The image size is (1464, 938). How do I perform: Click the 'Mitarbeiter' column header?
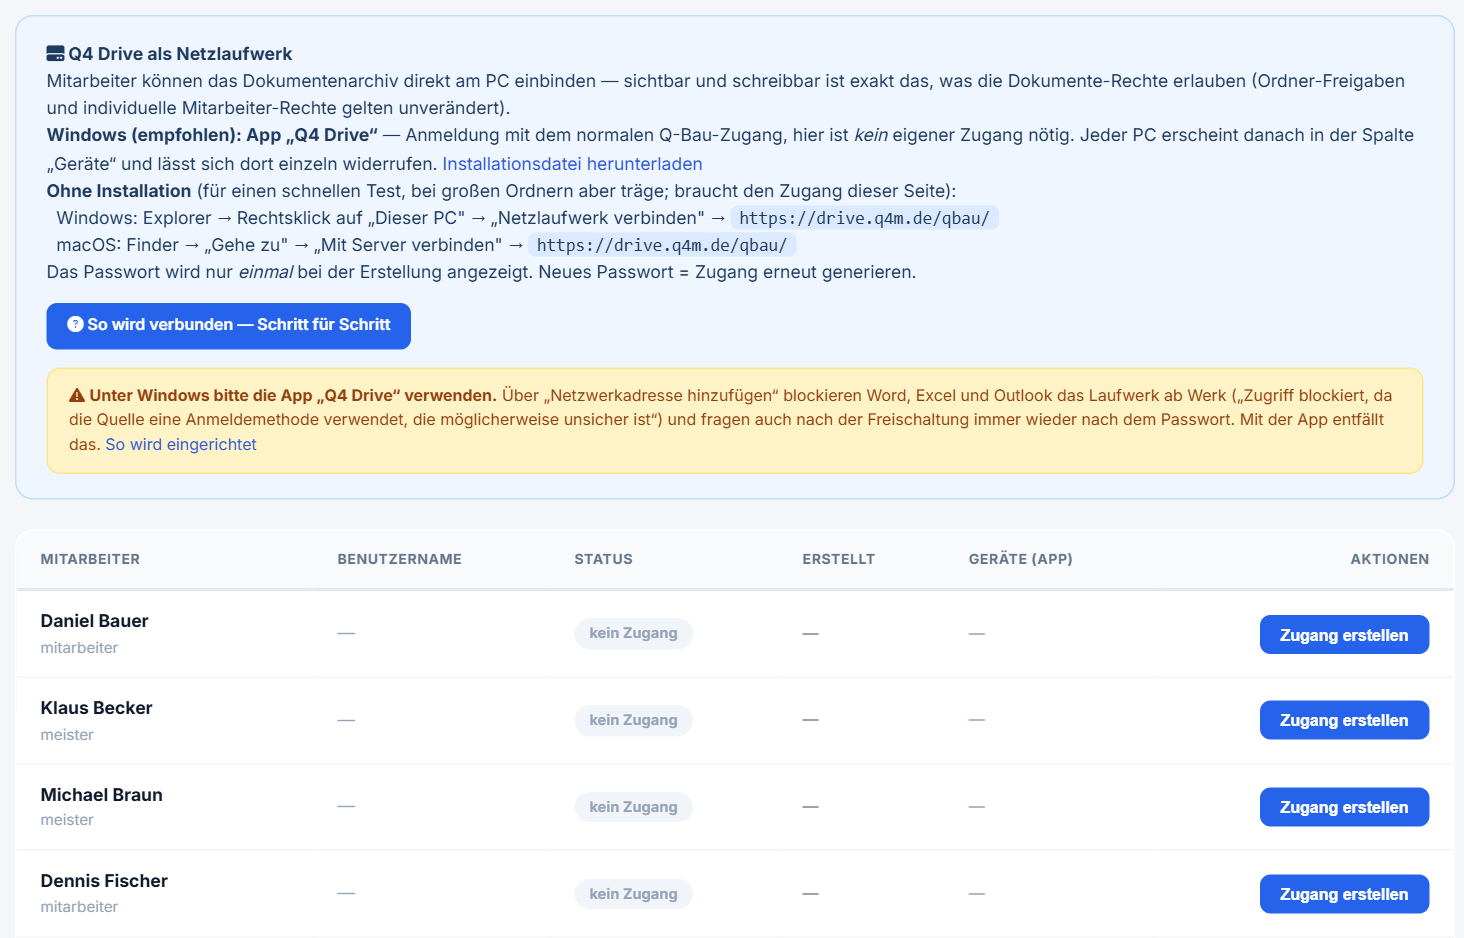90,559
